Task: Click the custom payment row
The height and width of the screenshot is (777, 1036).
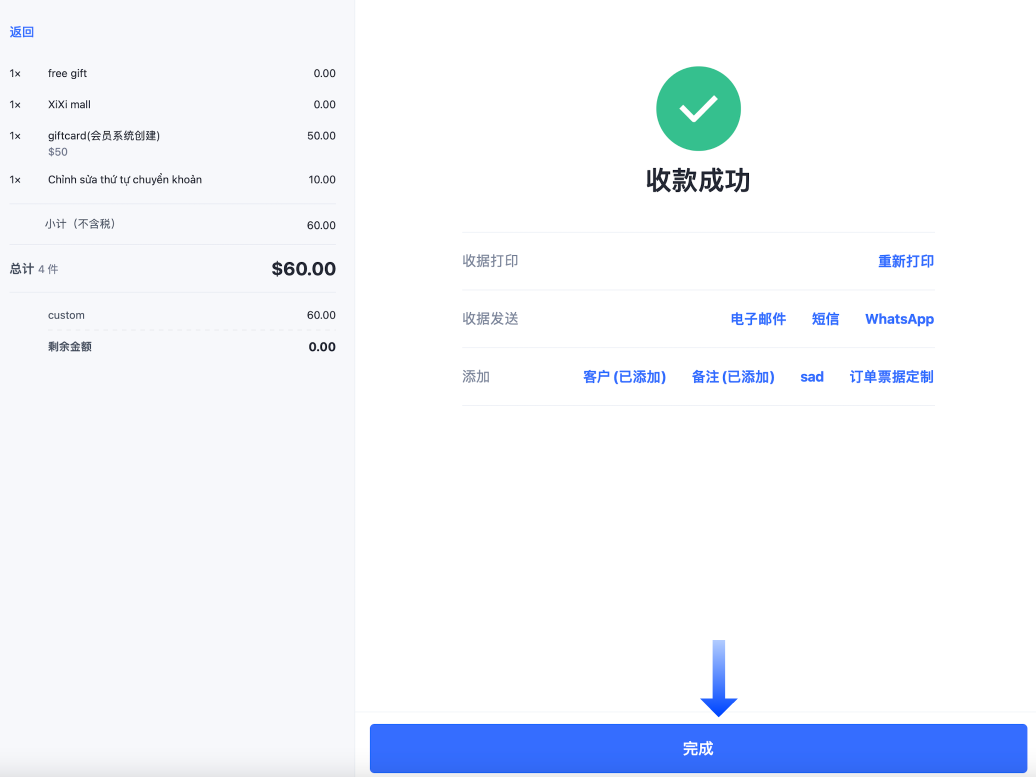Action: 192,315
